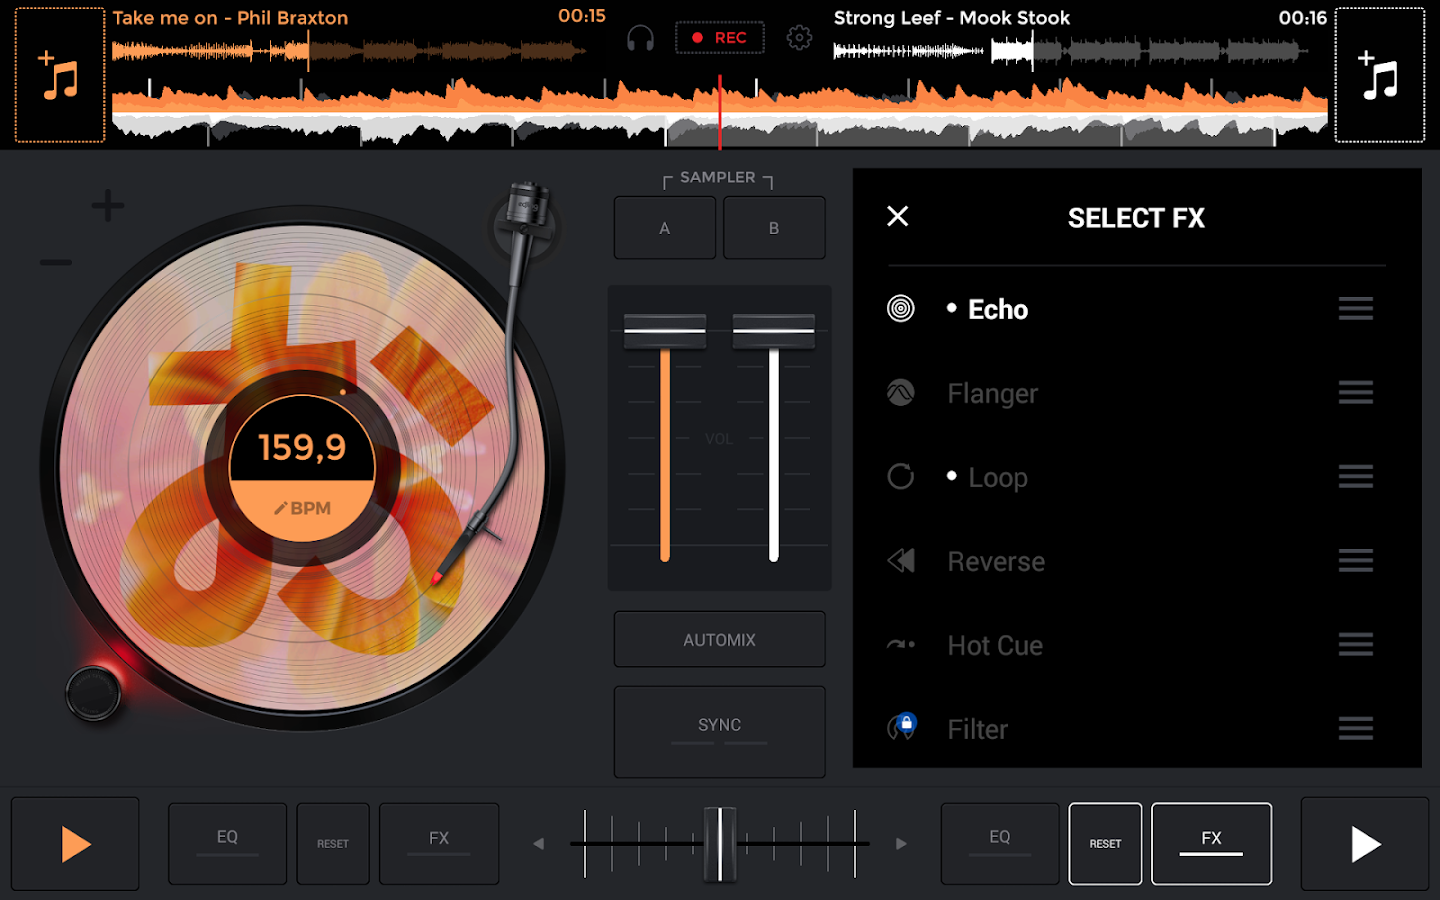This screenshot has height=900, width=1440.
Task: Nudge crossfader left with the arrow
Action: (x=538, y=844)
